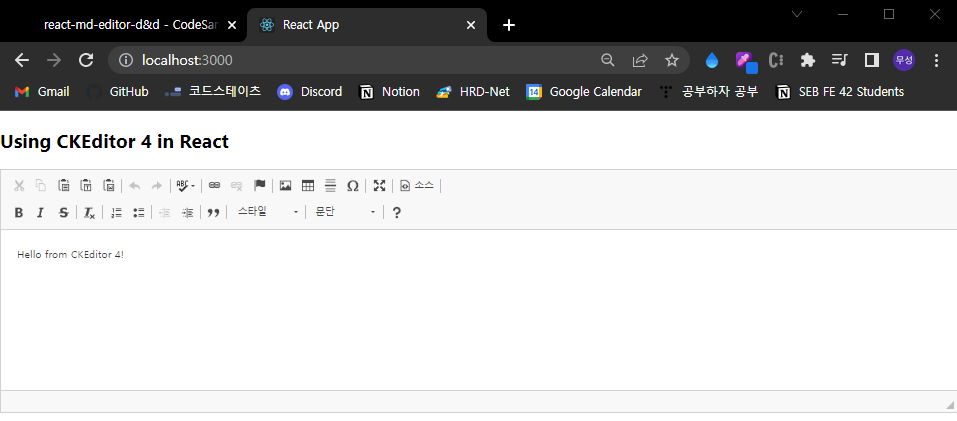Viewport: 957px width, 421px height.
Task: Toggle the browser side panel
Action: coord(872,60)
